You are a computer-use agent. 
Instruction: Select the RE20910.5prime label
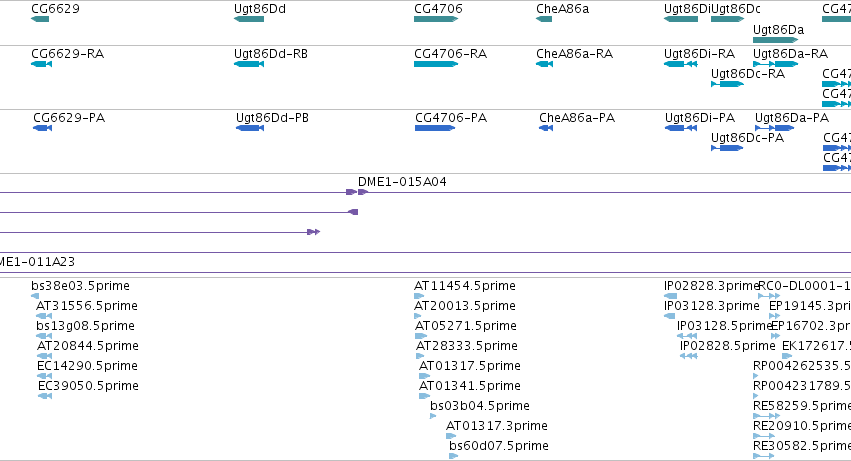click(x=802, y=426)
